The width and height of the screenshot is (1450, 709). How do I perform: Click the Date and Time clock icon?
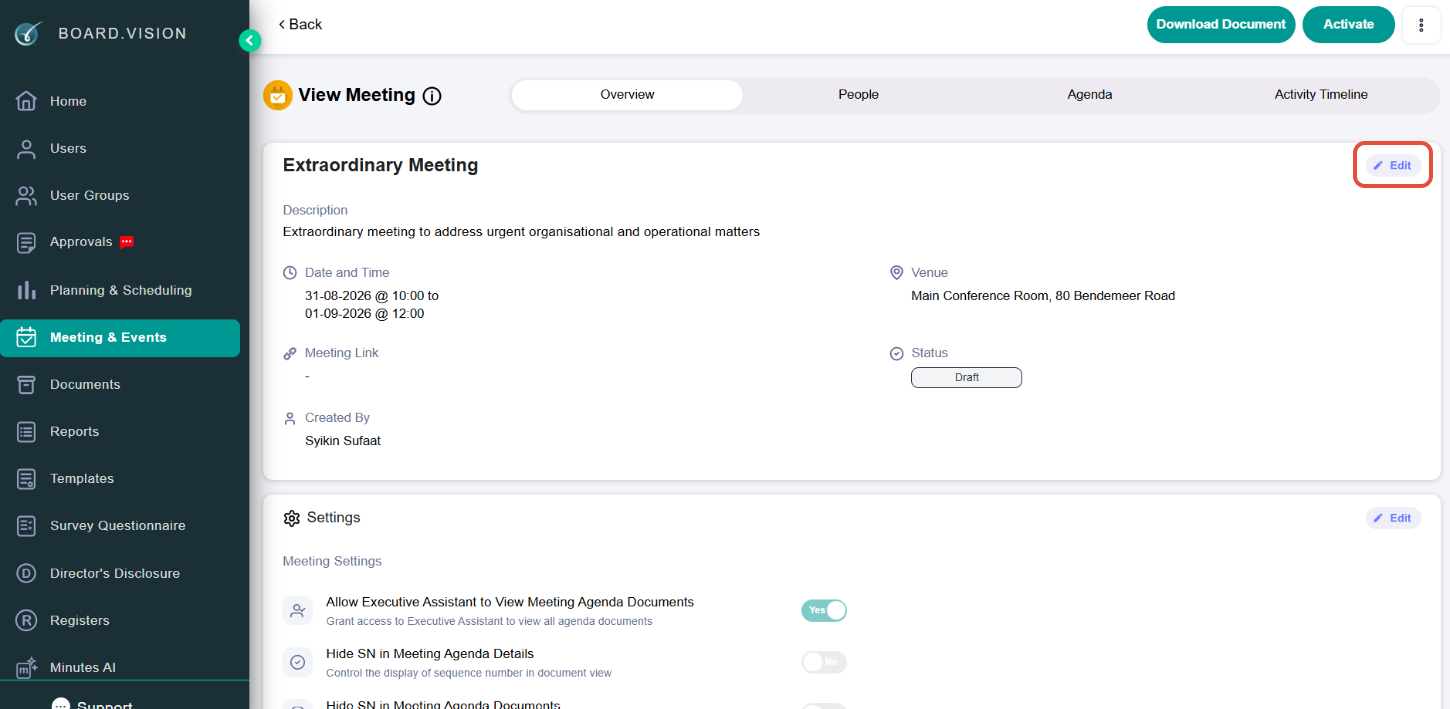pos(290,273)
